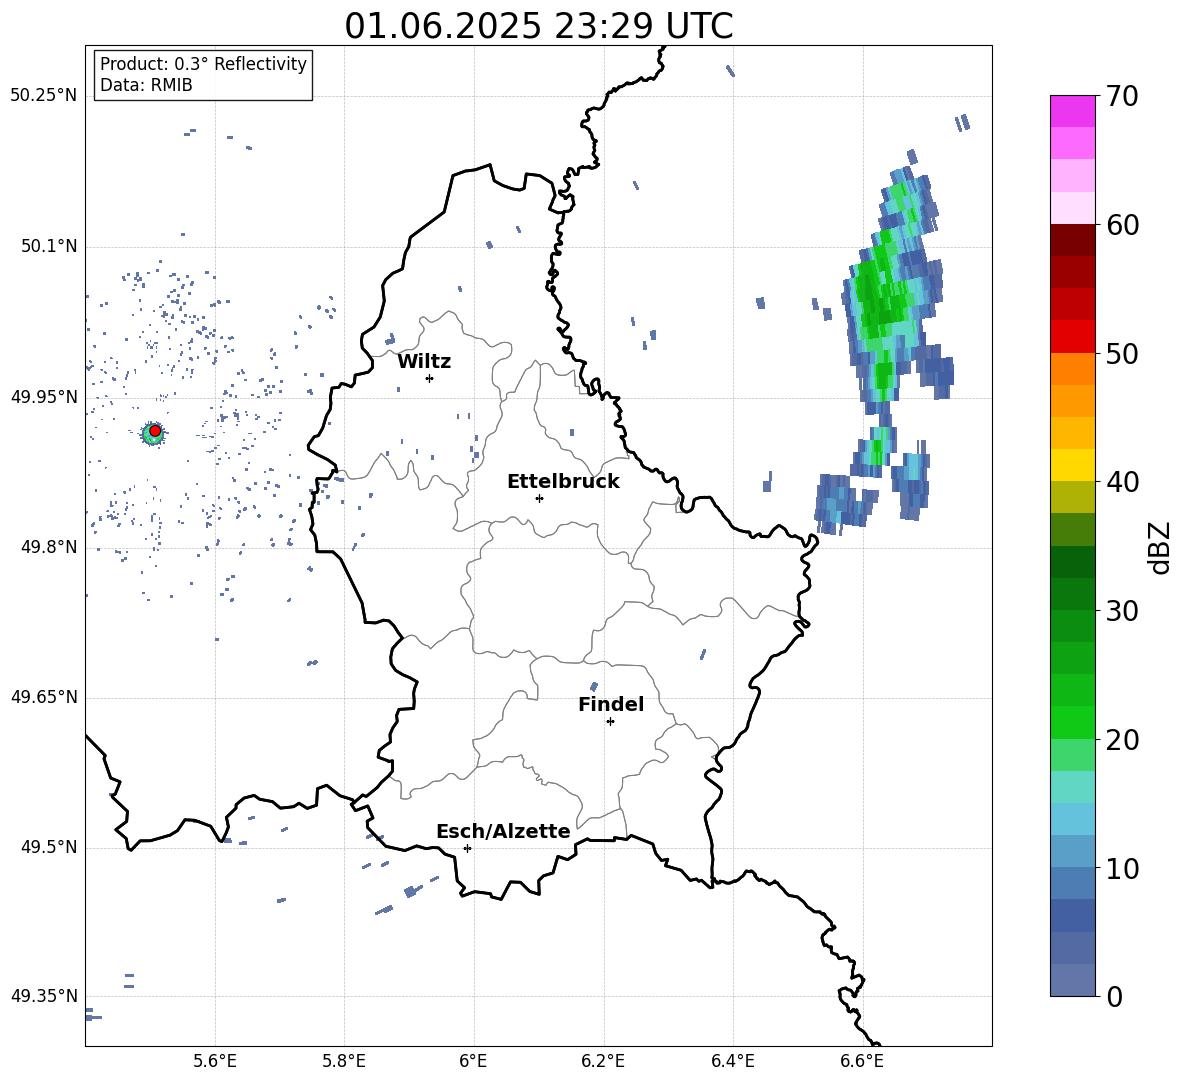Click the longitude label 5.8°E
This screenshot has width=1184, height=1081.
coord(344,1061)
